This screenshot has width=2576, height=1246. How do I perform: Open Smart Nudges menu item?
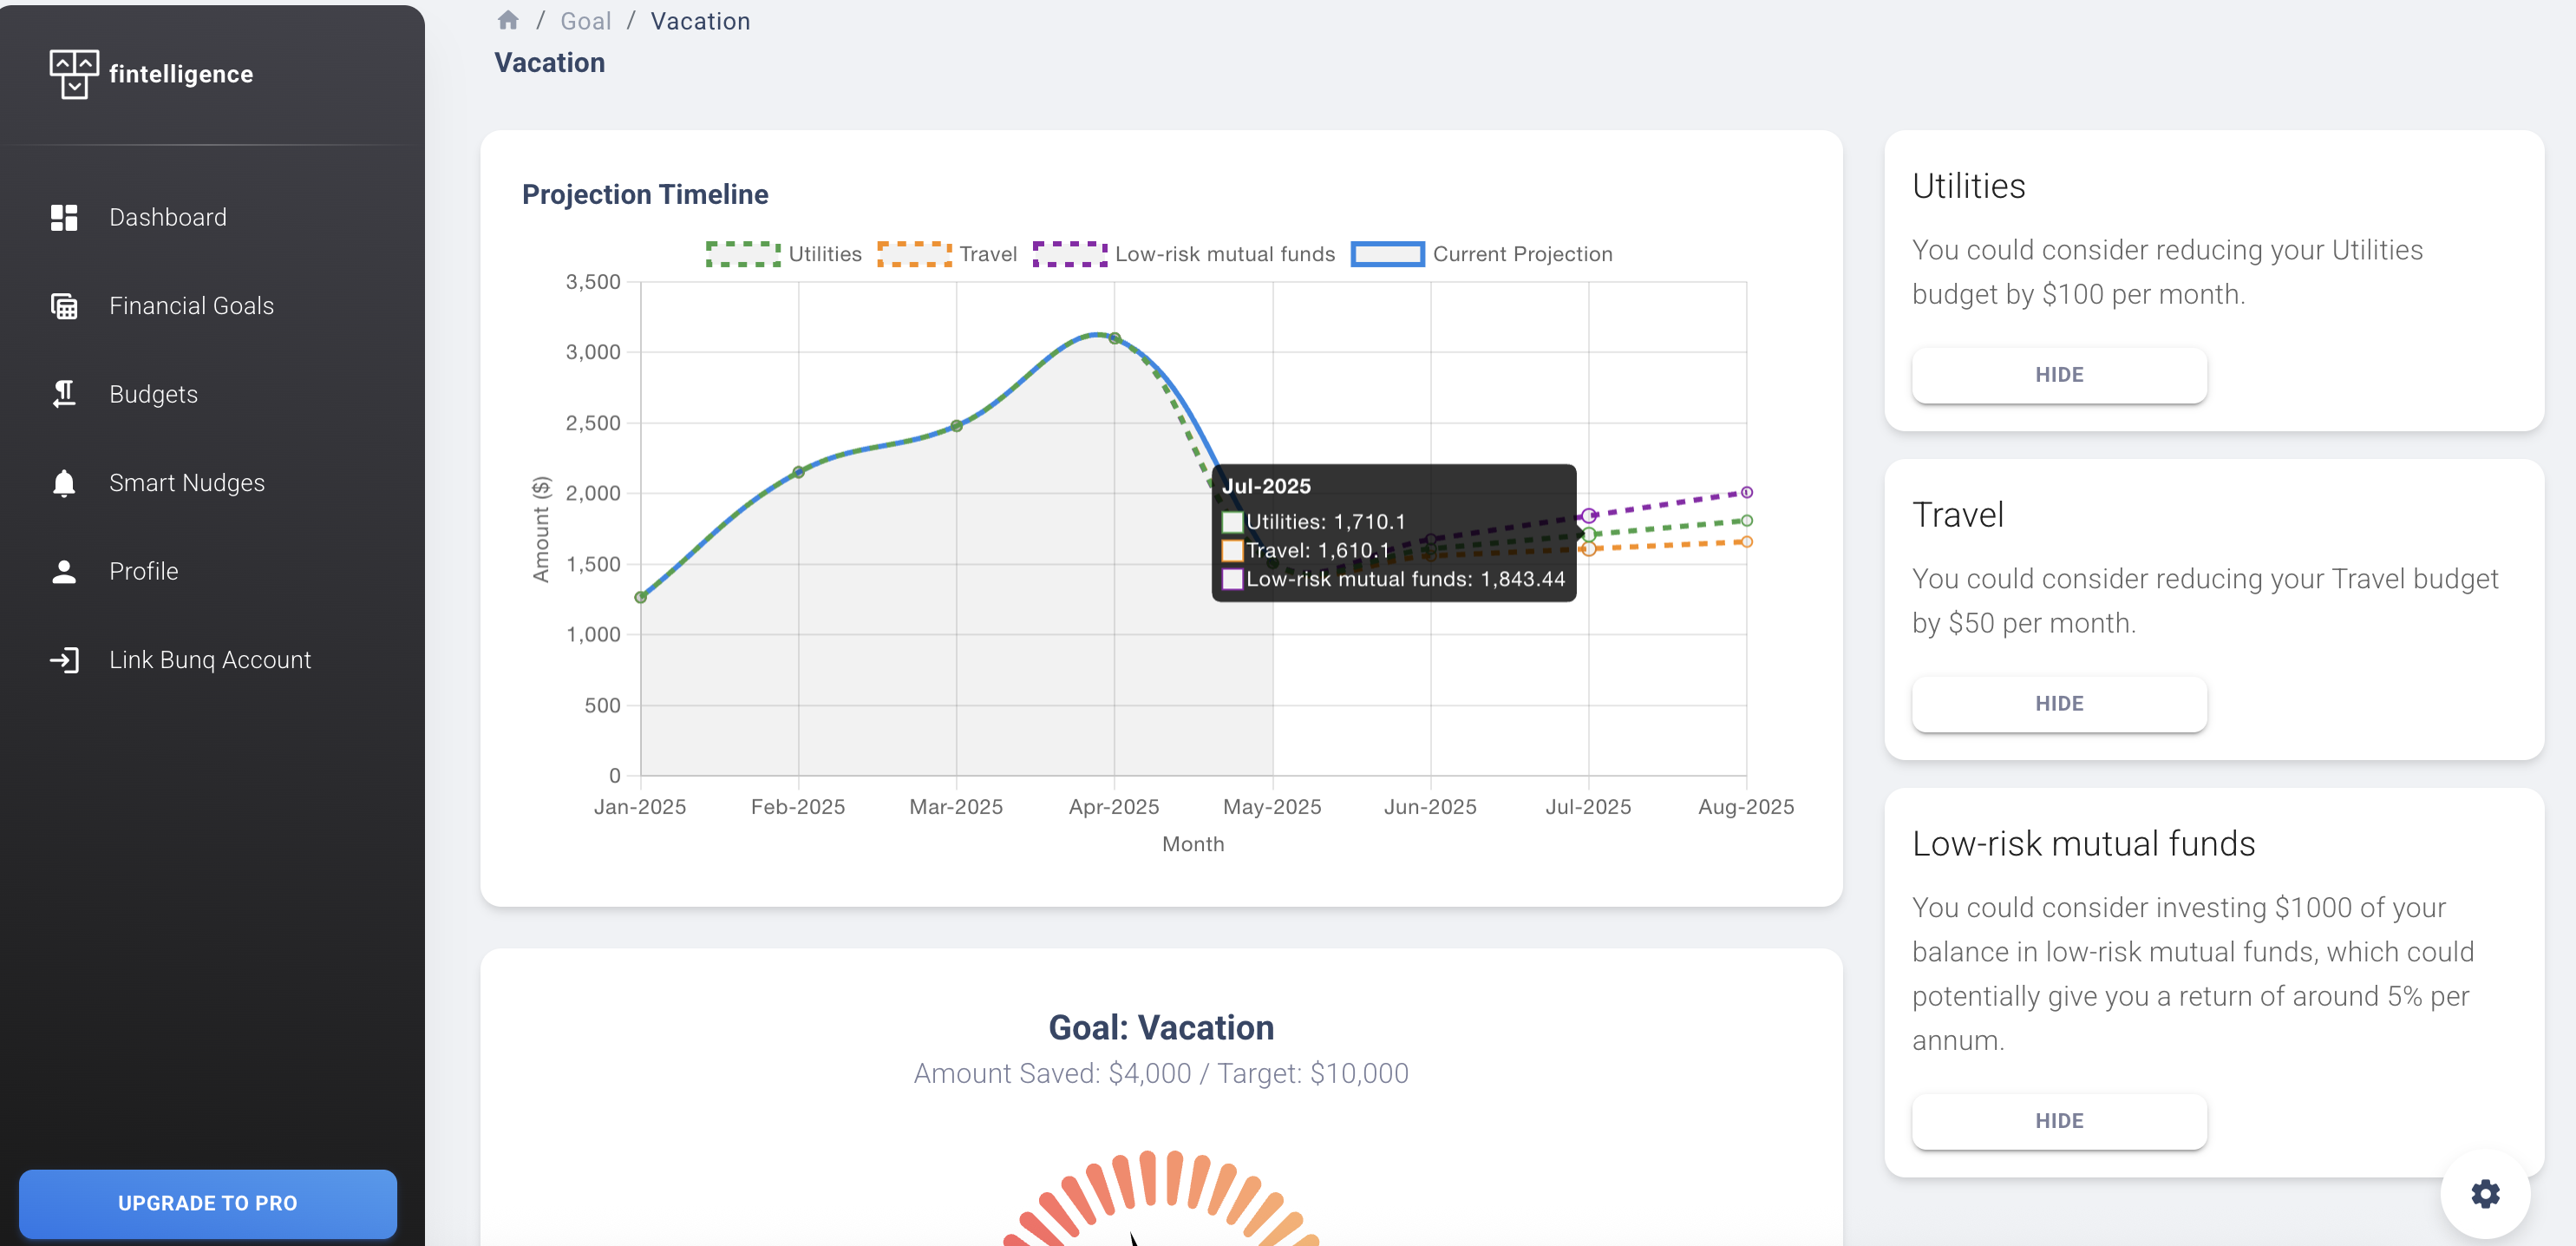tap(186, 483)
